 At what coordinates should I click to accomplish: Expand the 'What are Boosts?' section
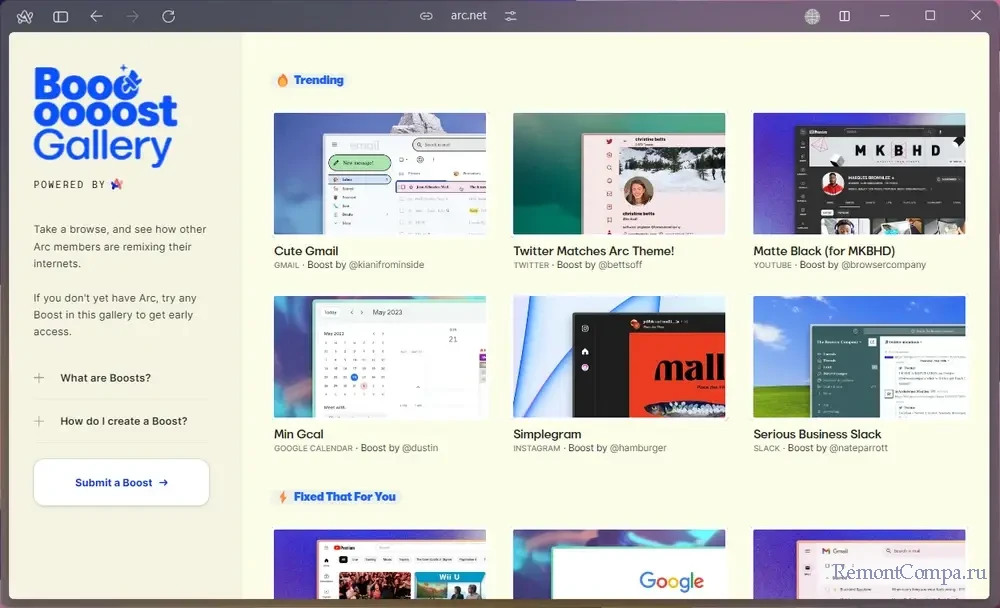tap(105, 378)
